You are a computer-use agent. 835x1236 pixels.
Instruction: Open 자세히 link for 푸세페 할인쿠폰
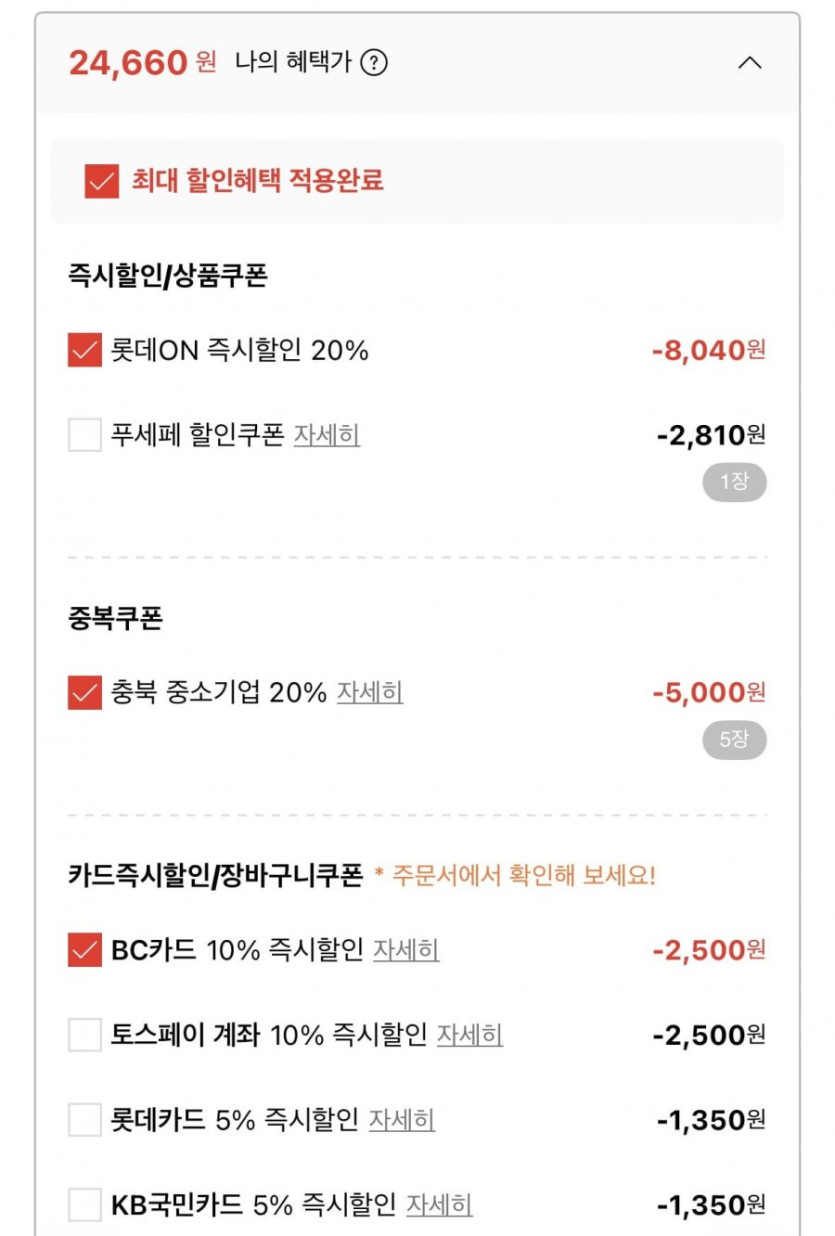pos(327,435)
